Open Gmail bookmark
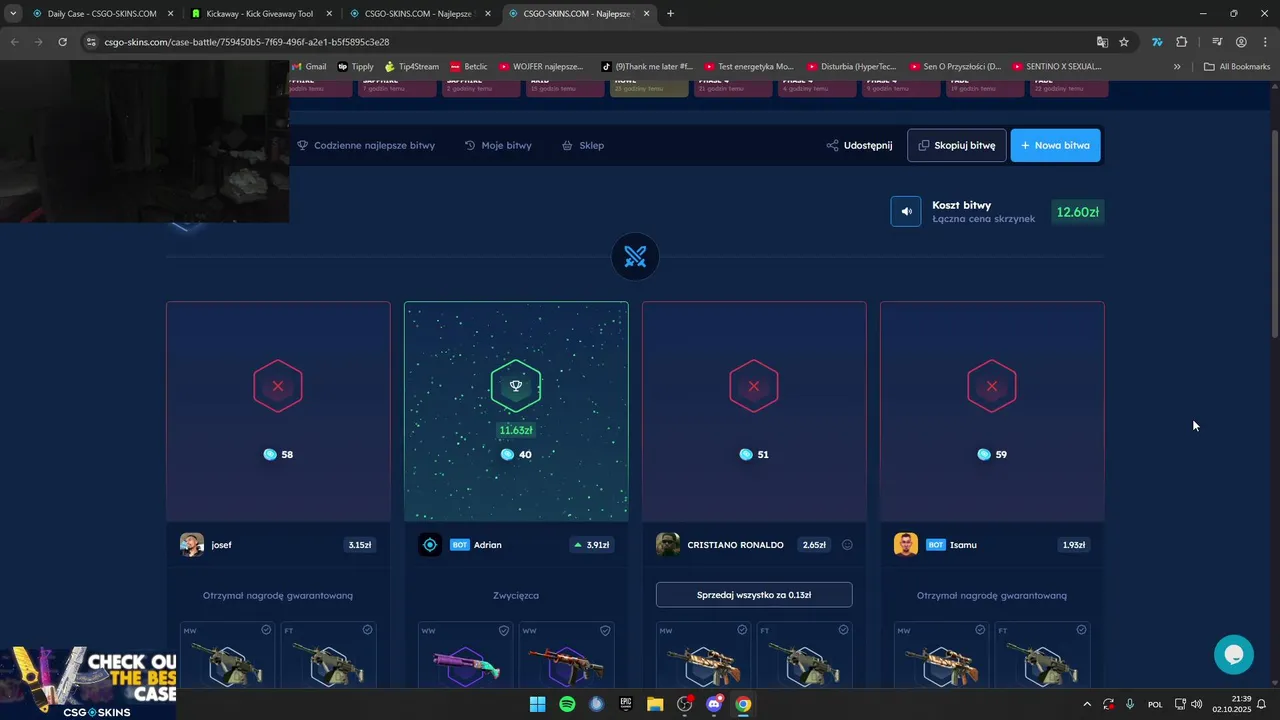This screenshot has width=1280, height=720. coord(309,67)
